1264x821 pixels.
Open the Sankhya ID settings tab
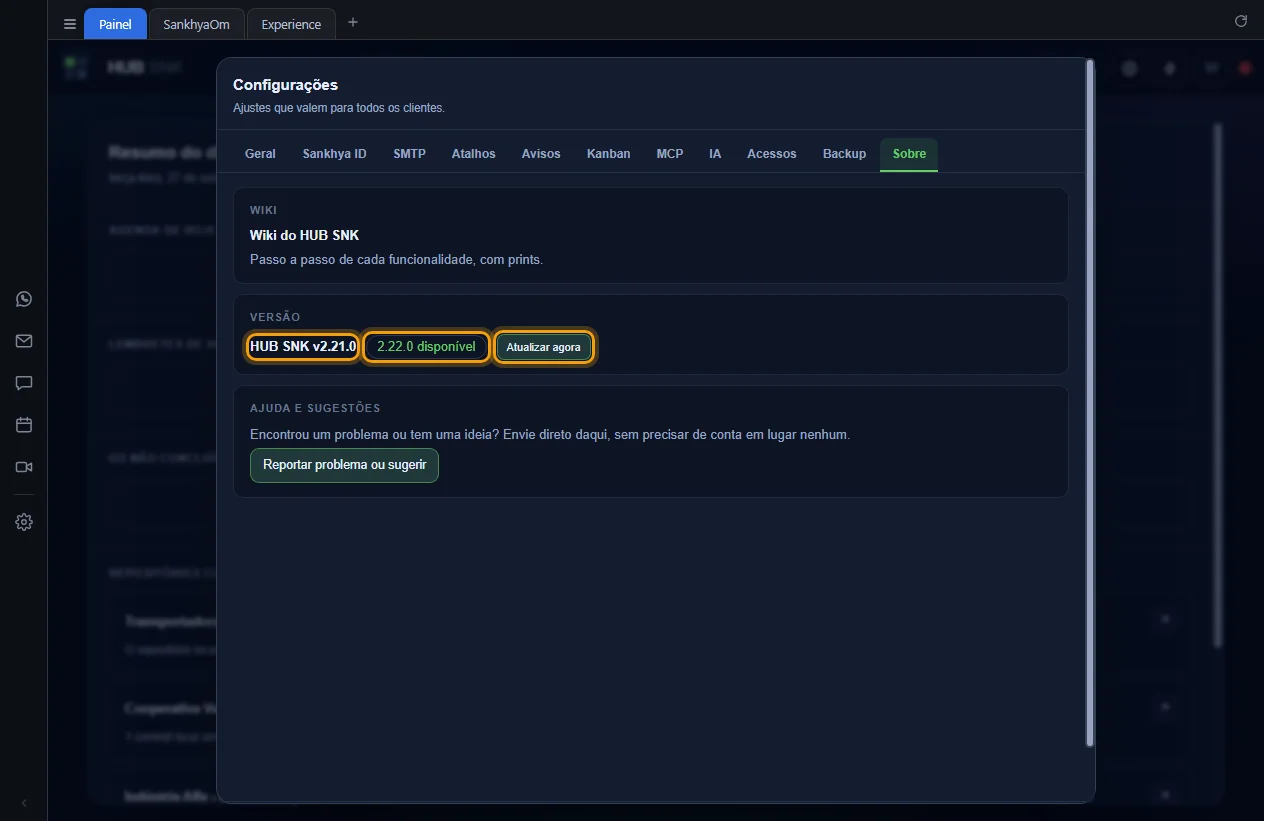[x=334, y=154]
